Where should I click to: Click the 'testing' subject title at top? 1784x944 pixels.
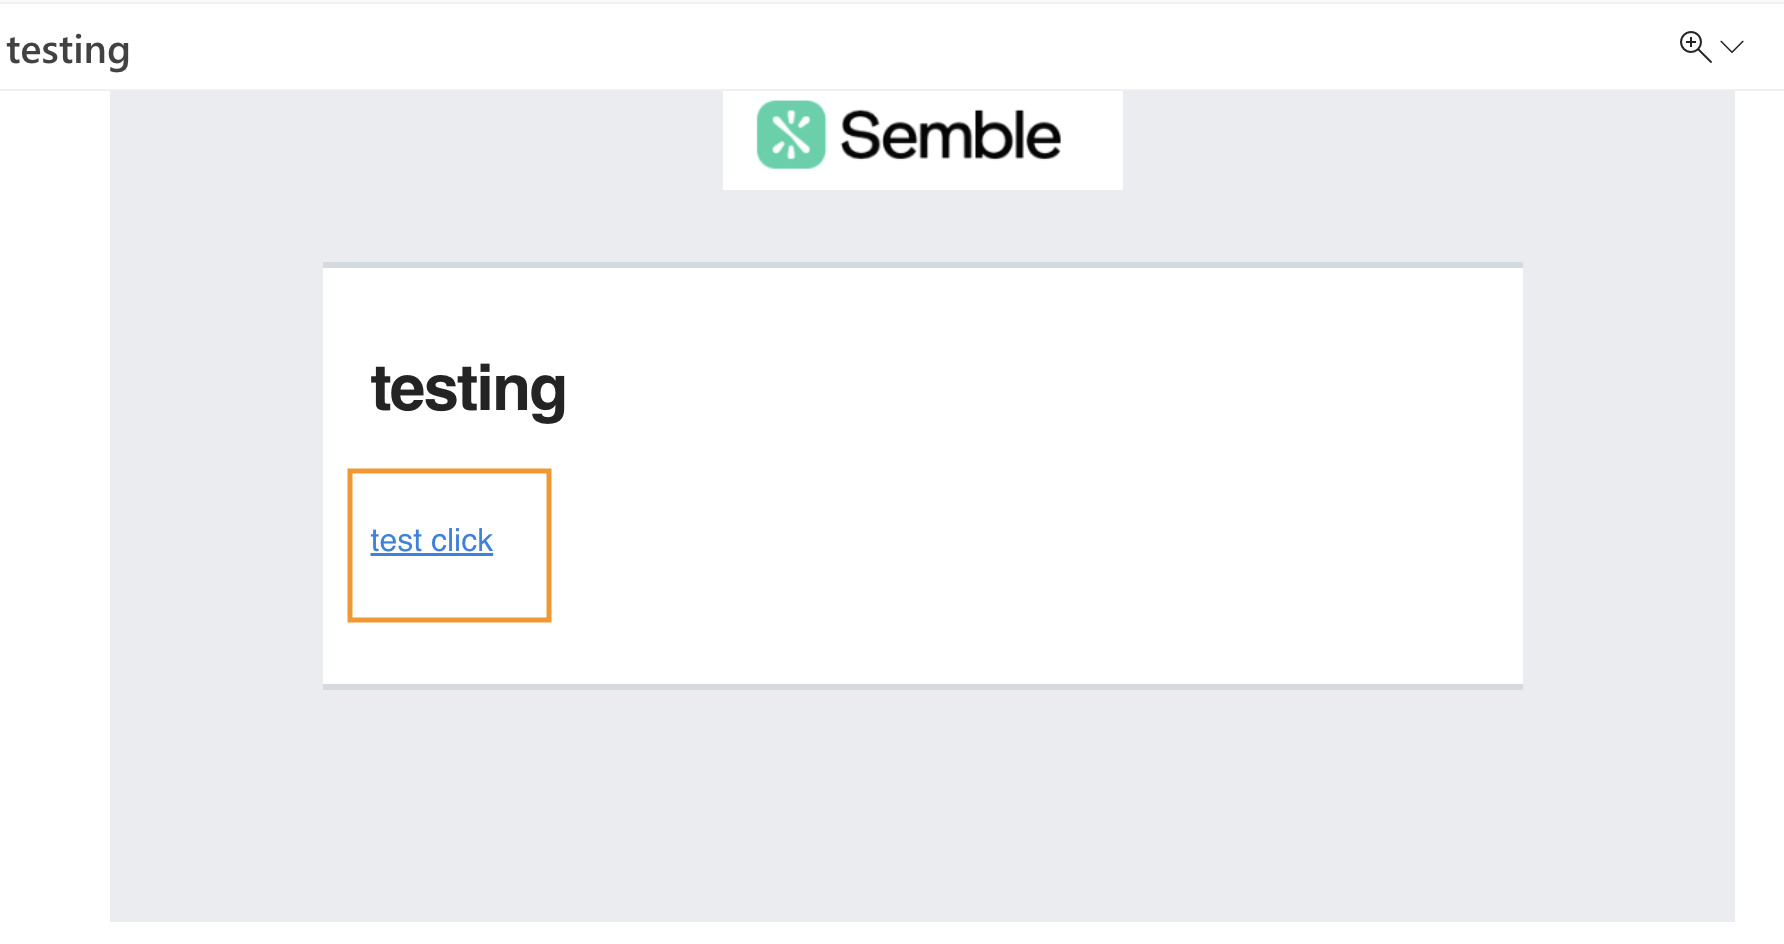pos(68,50)
